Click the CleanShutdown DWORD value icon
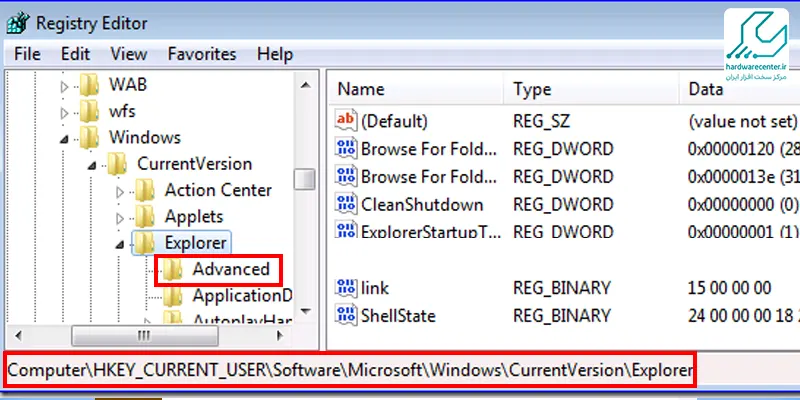Screen dimensions: 800x400 346,204
